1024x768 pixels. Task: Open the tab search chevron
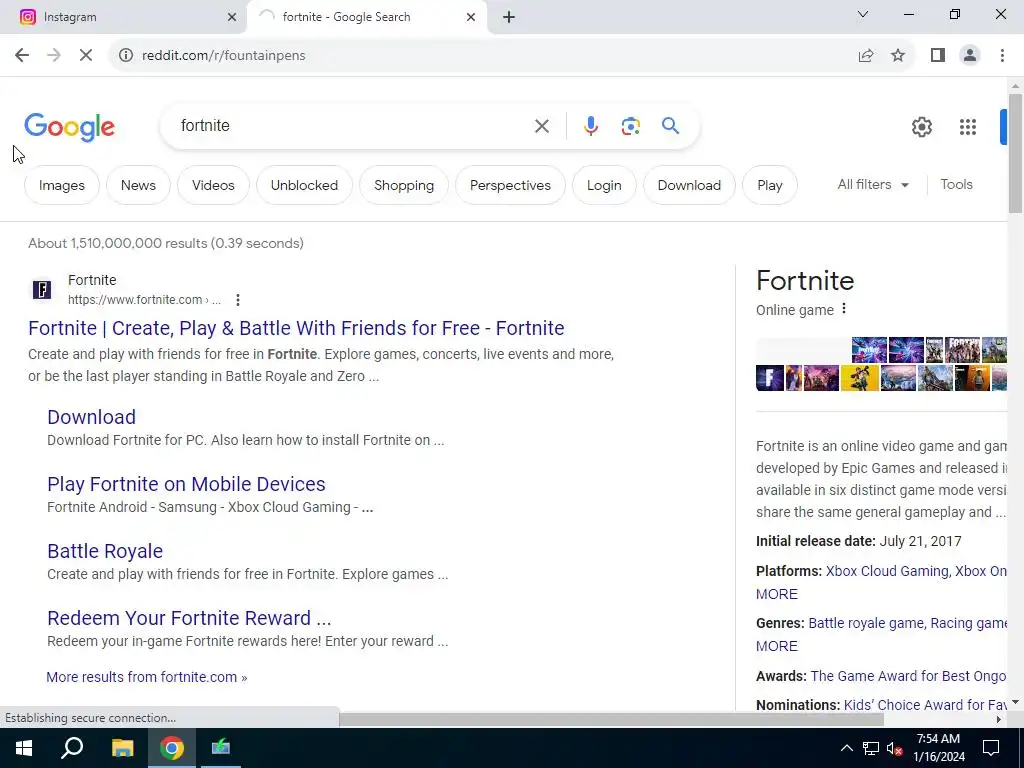tap(862, 14)
